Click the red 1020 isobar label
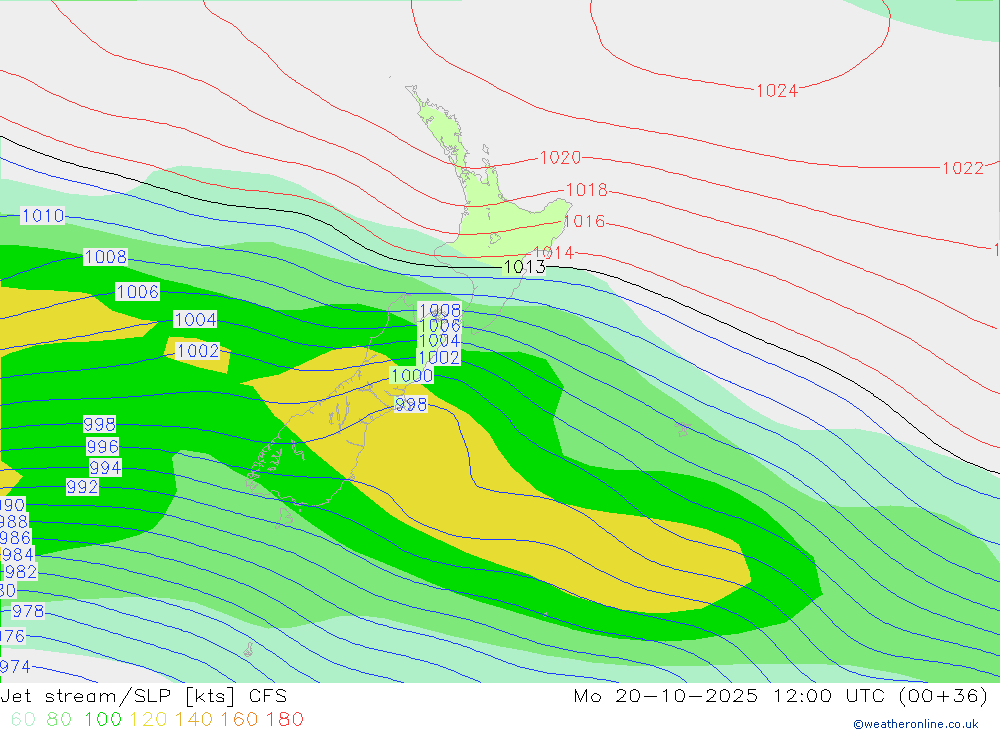 (561, 158)
